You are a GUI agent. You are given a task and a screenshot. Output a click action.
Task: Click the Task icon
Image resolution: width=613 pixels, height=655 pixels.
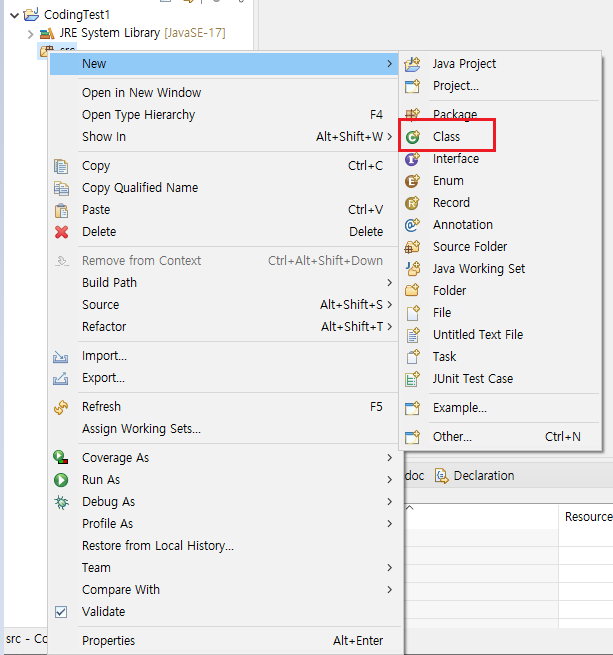413,356
